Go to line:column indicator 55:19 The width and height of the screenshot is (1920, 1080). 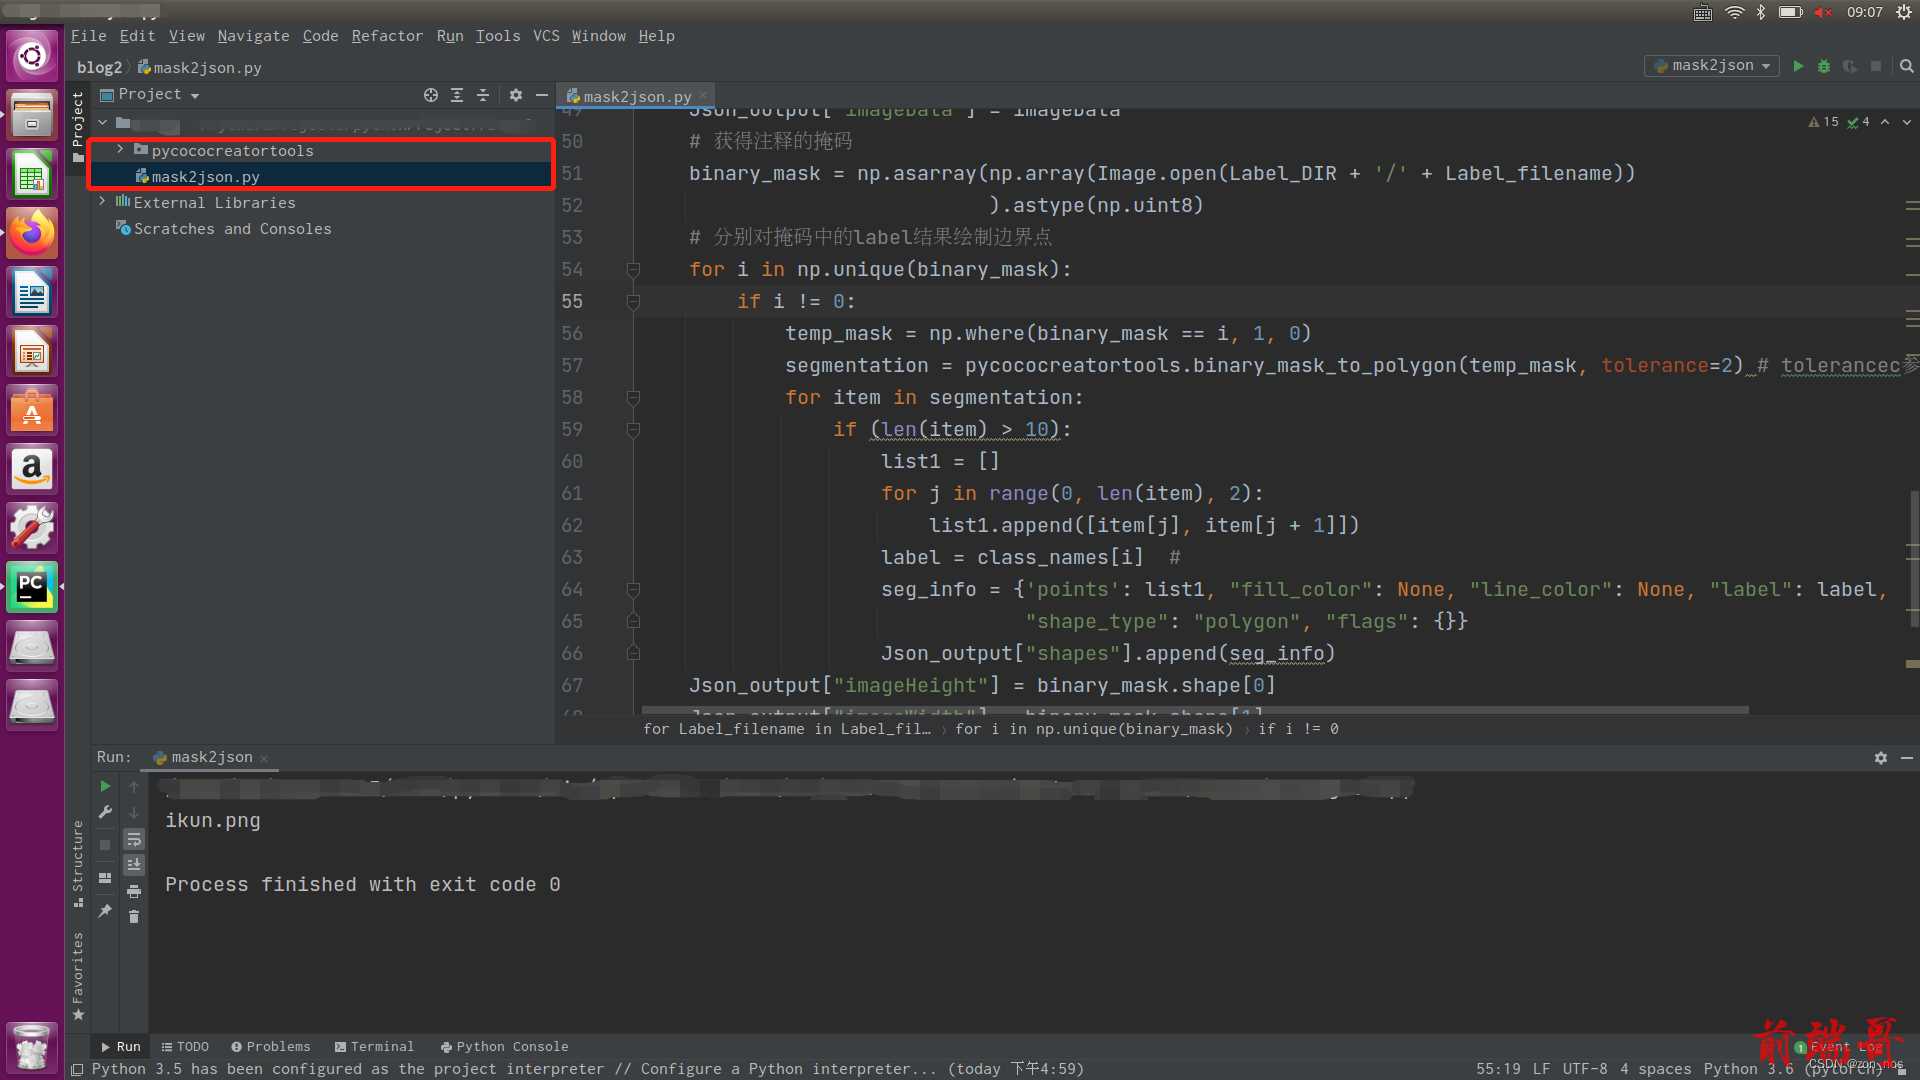pos(1498,1069)
